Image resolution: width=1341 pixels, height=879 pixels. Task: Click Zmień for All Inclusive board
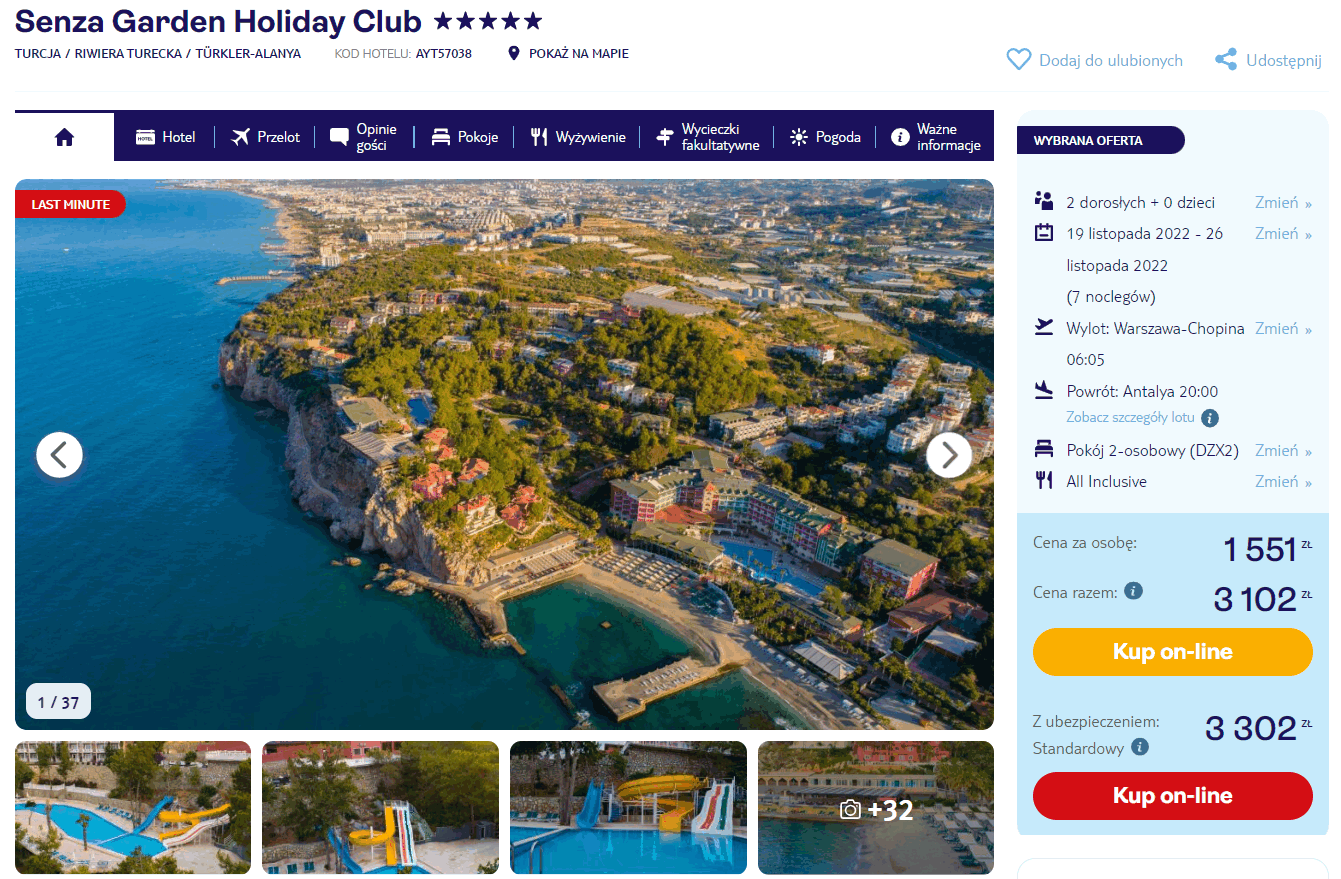point(1283,481)
